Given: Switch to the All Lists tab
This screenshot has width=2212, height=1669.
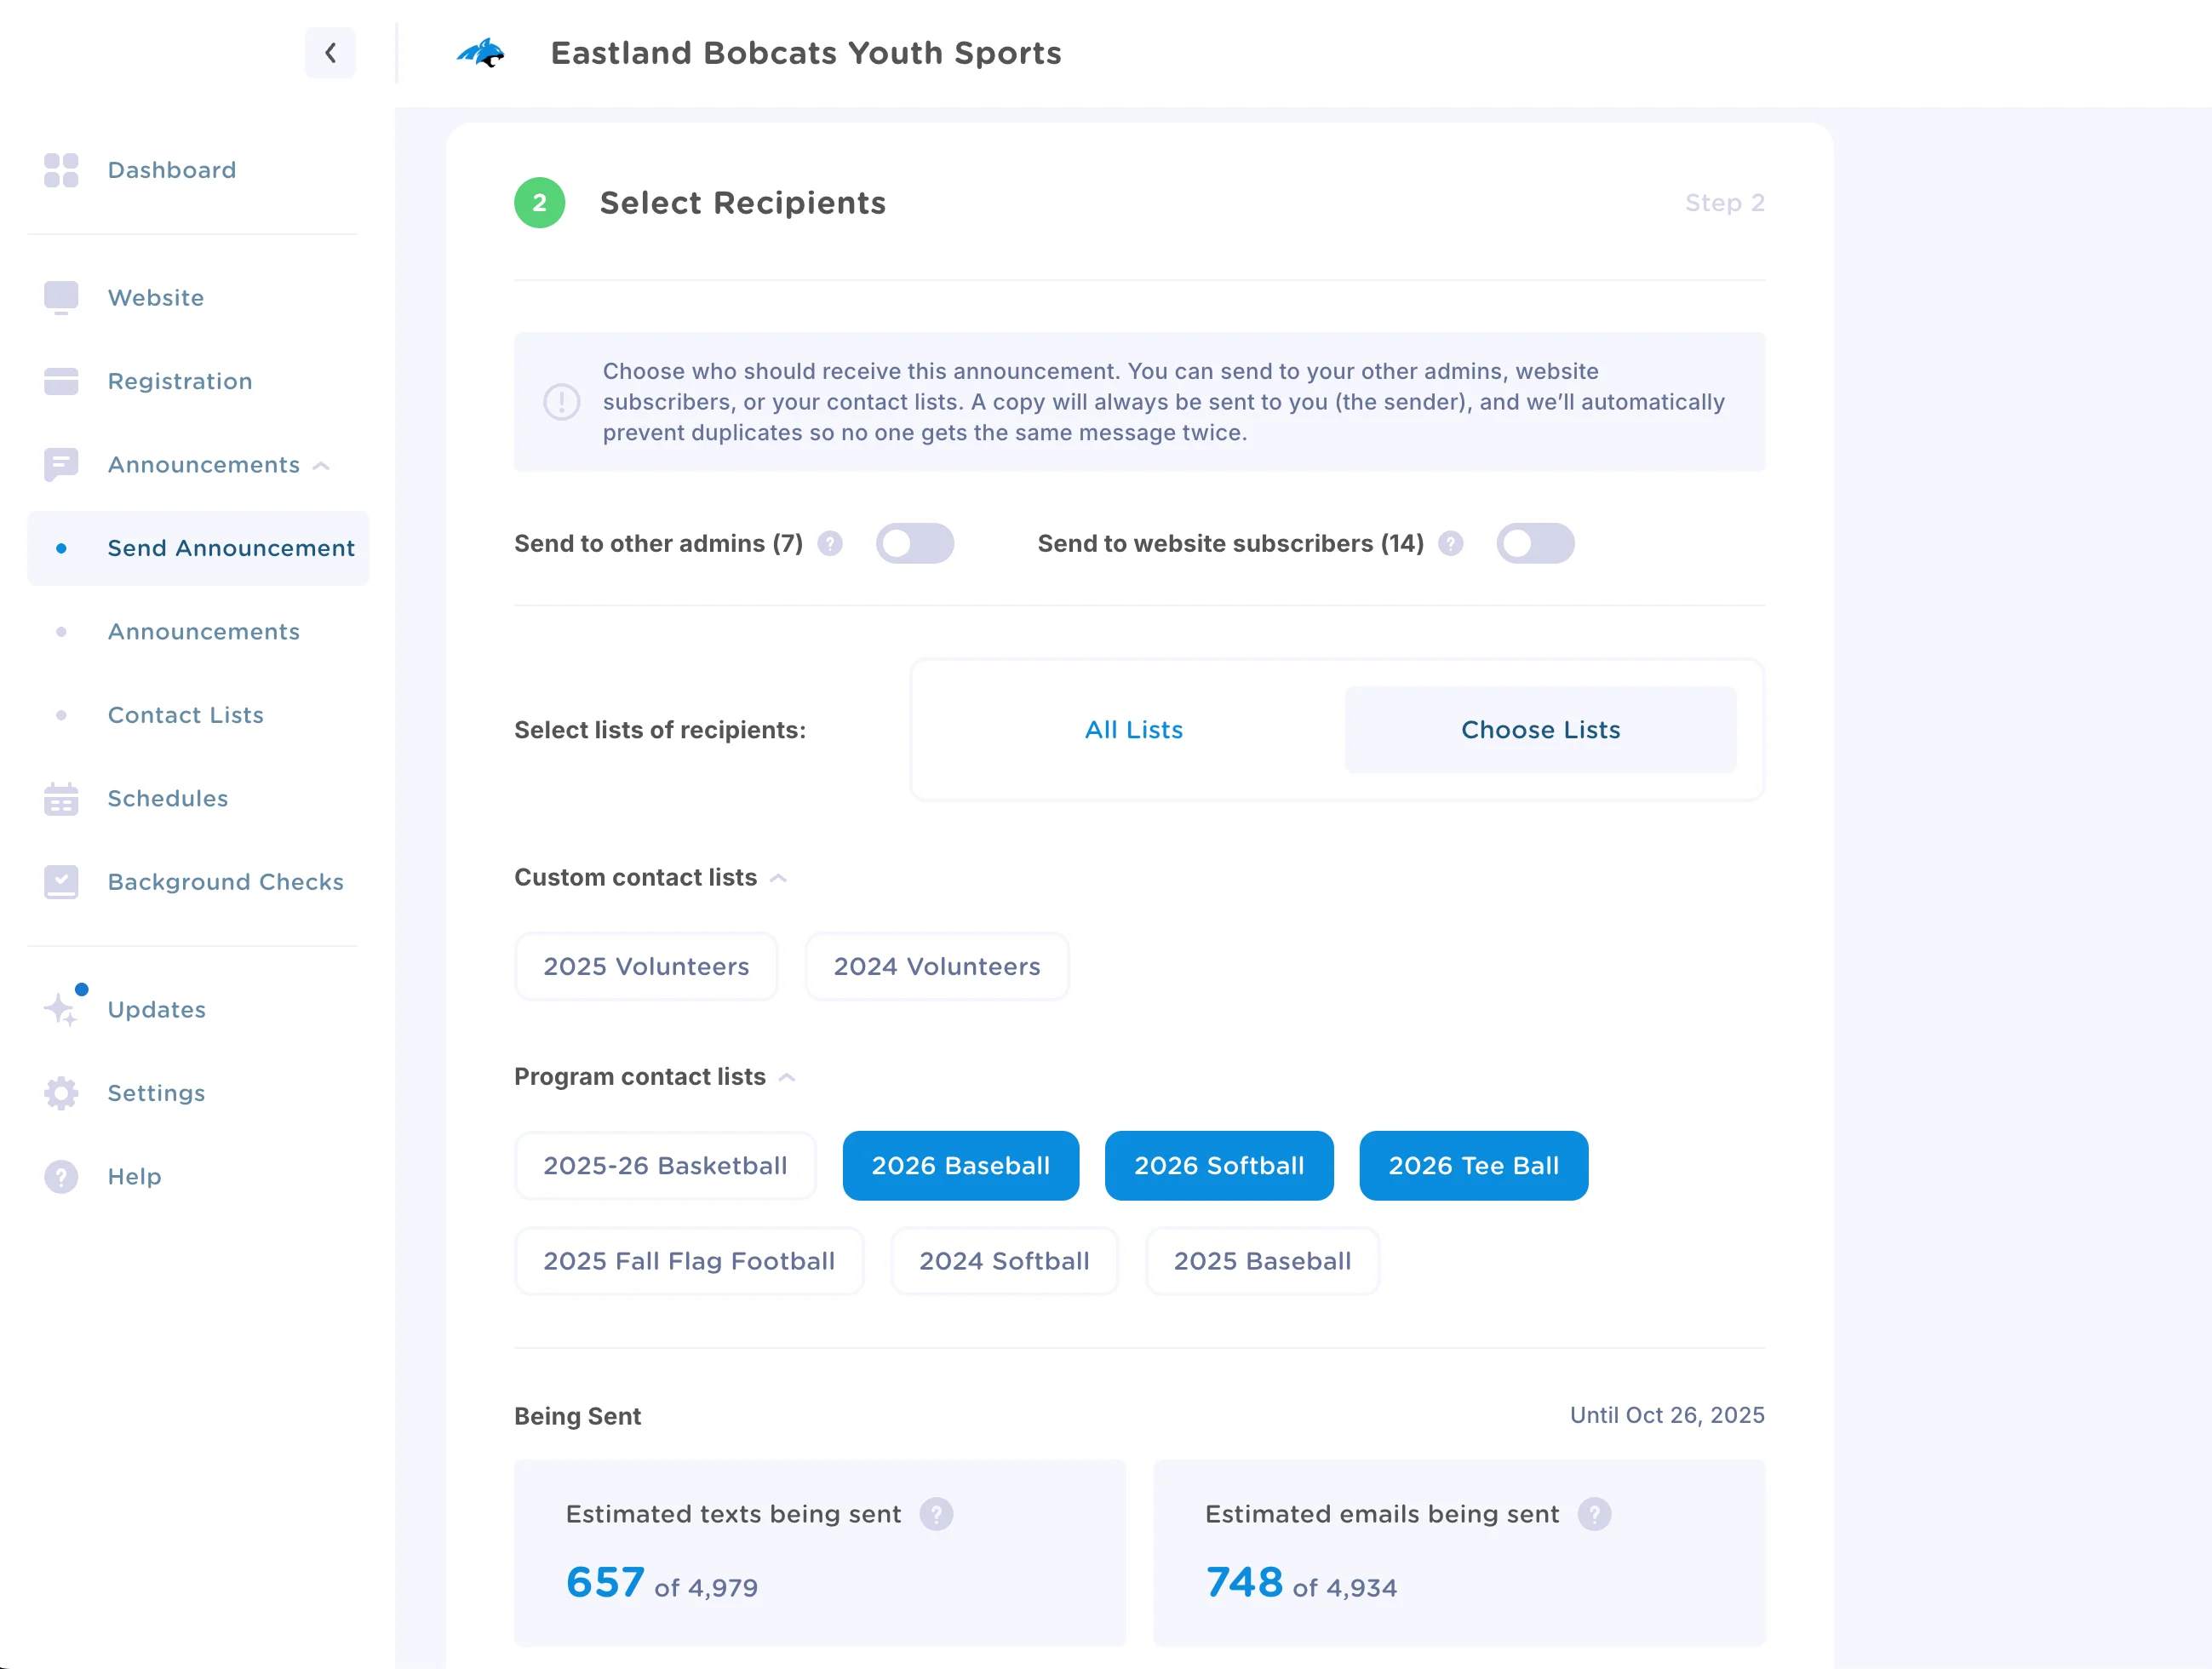Looking at the screenshot, I should [1133, 729].
